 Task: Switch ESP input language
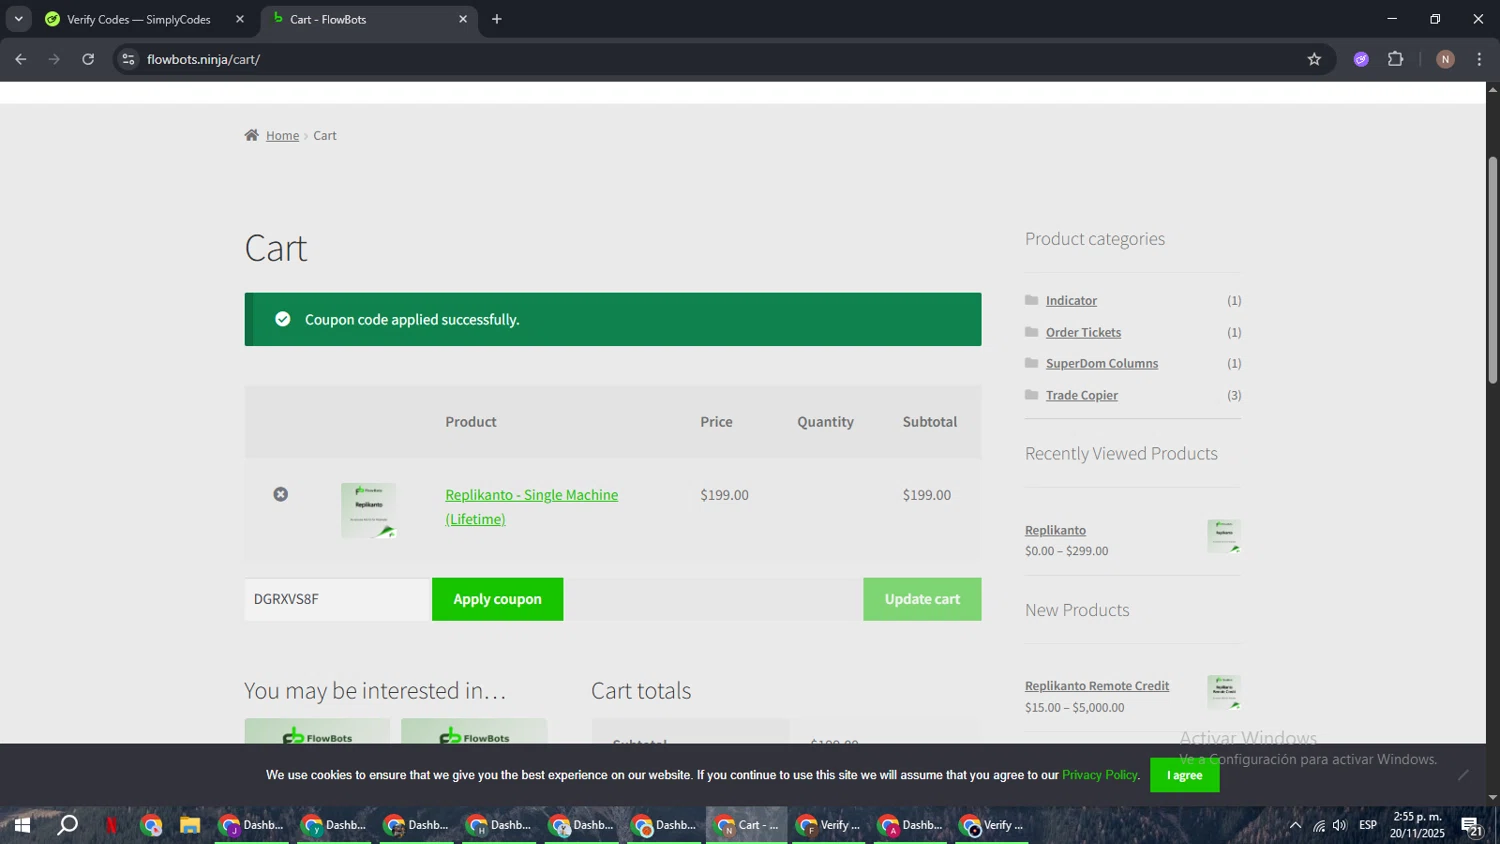pos(1368,825)
